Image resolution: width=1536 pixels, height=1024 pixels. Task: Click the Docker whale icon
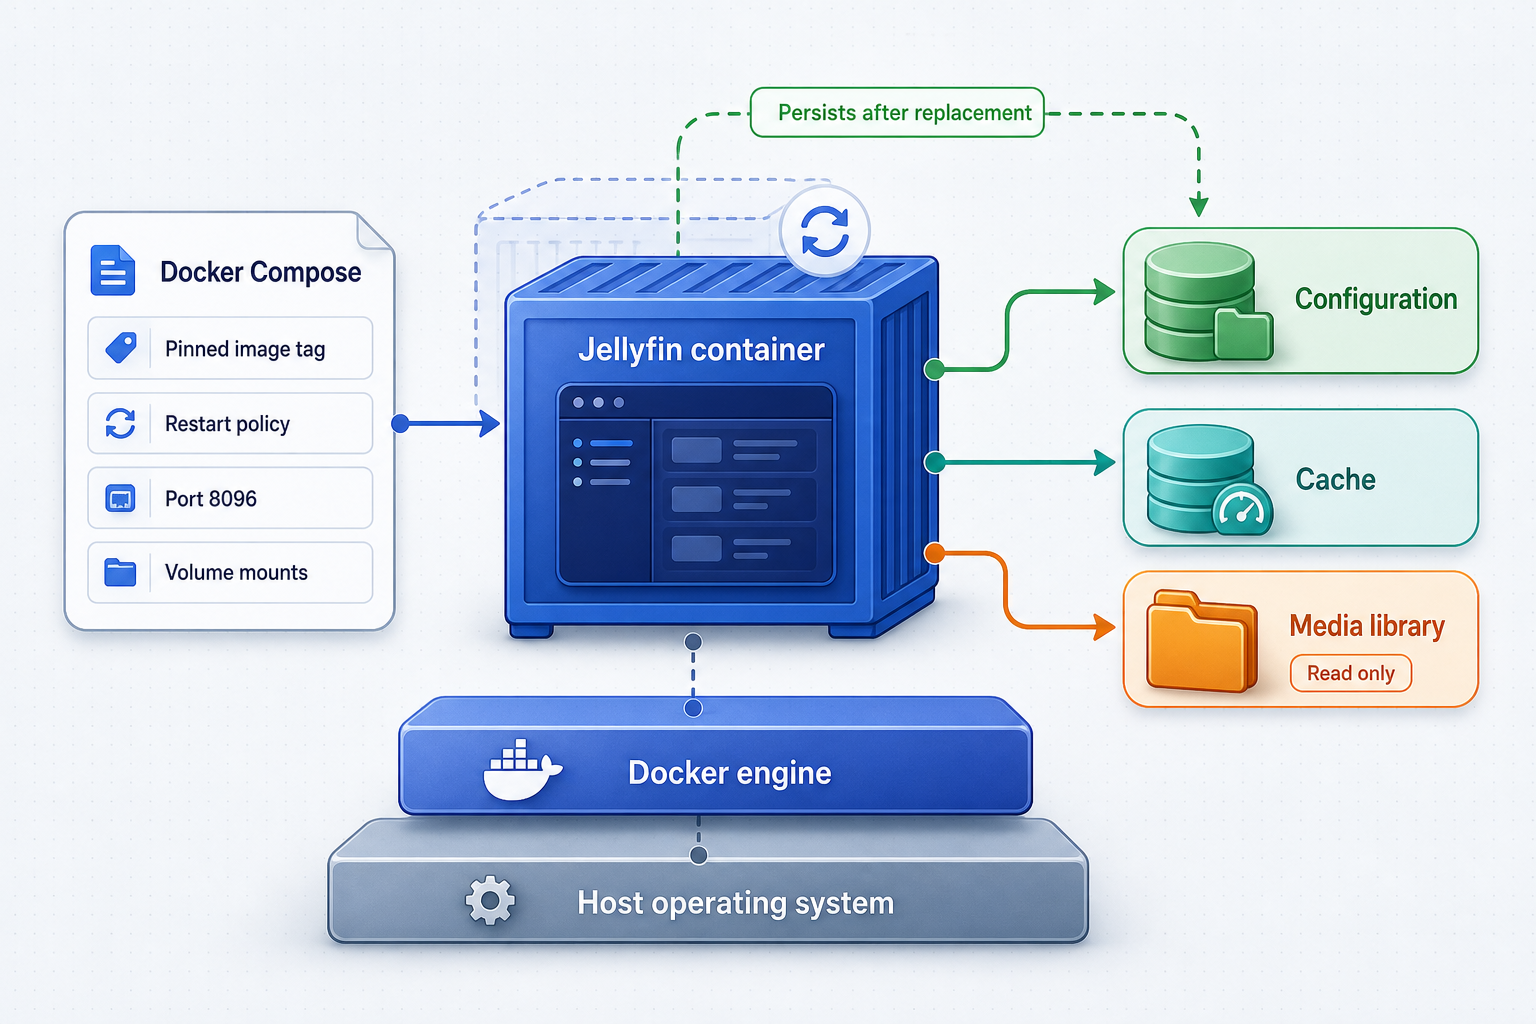(522, 771)
